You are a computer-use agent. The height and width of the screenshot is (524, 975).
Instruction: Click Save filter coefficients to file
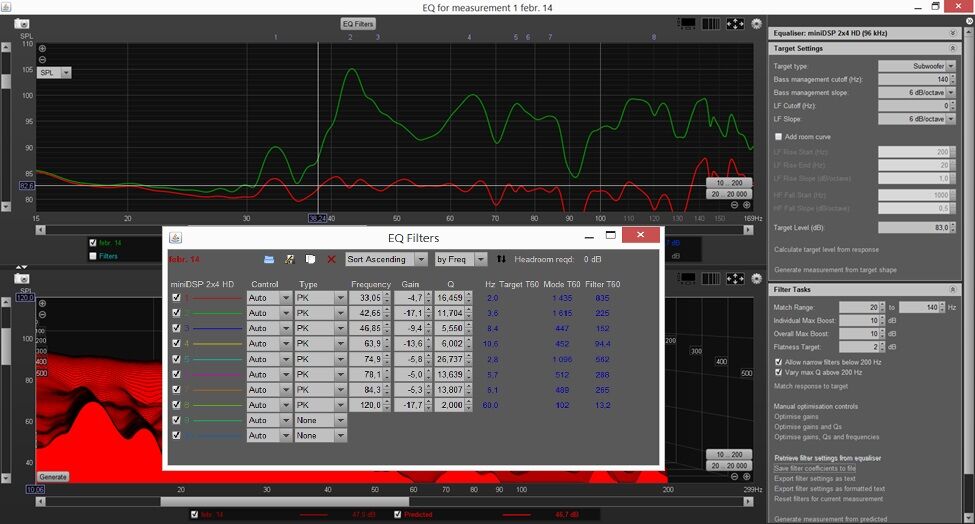tap(815, 468)
